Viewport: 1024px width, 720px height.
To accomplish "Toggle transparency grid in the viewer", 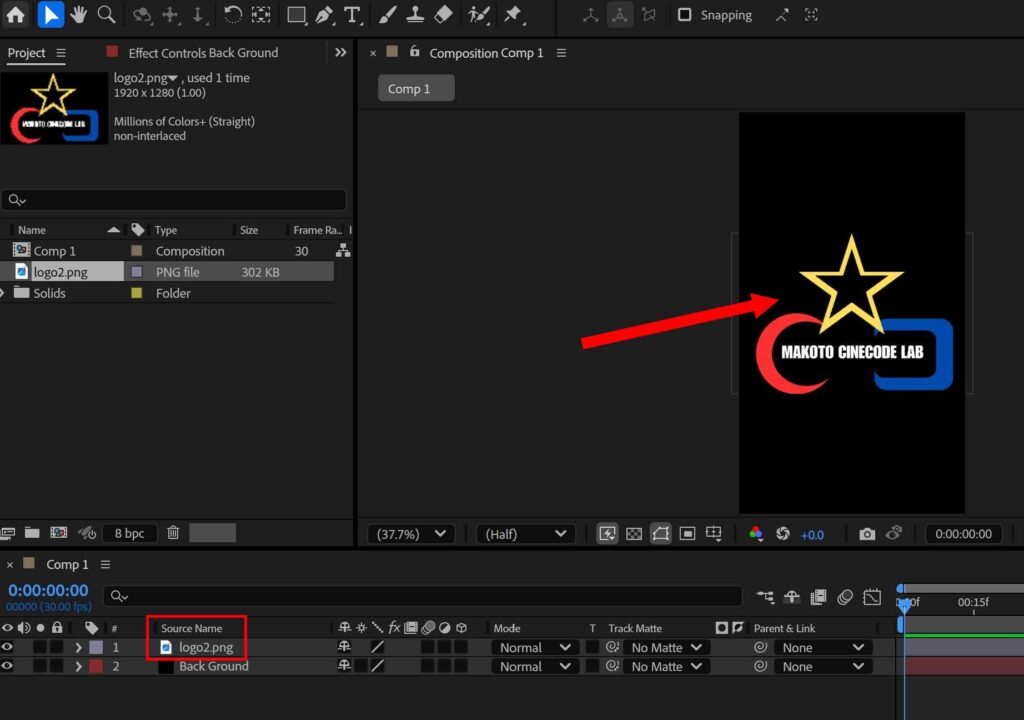I will 633,534.
